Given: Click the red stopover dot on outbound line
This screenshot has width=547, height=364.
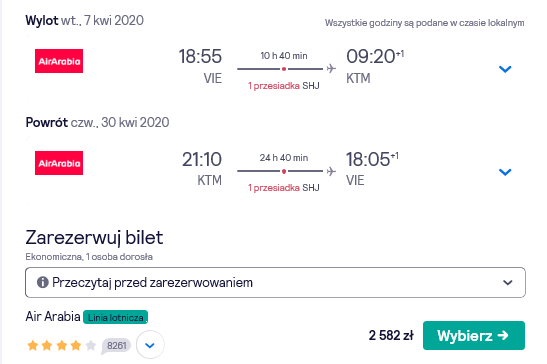Looking at the screenshot, I should (284, 69).
